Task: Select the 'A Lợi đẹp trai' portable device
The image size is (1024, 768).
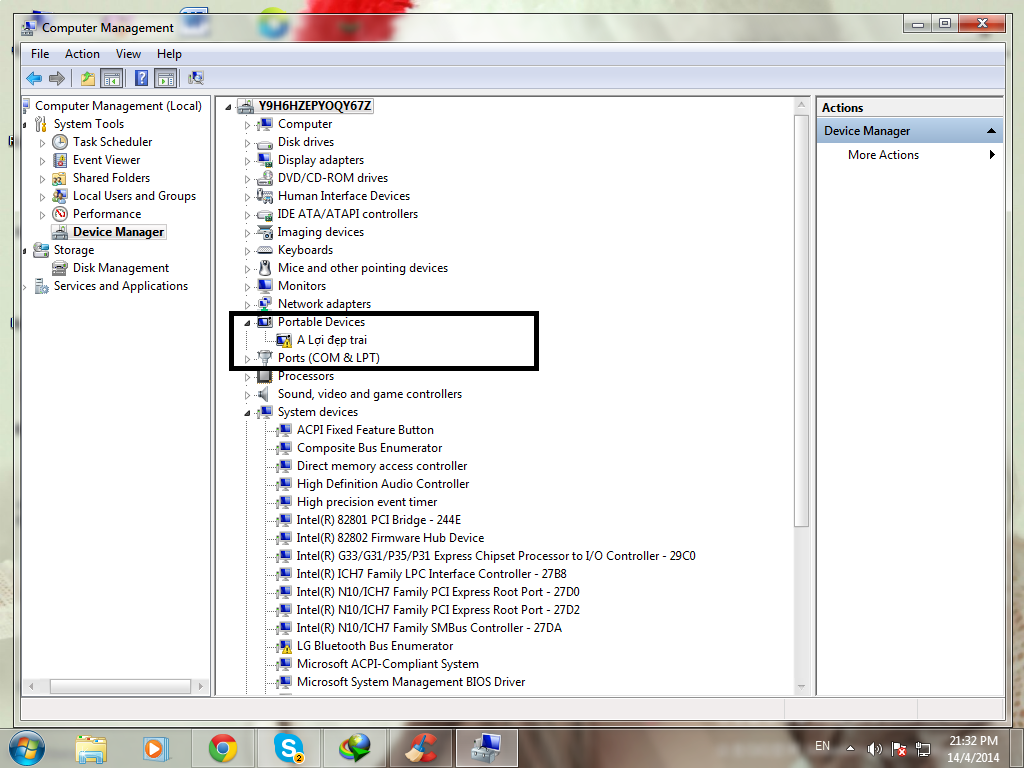Action: tap(331, 340)
